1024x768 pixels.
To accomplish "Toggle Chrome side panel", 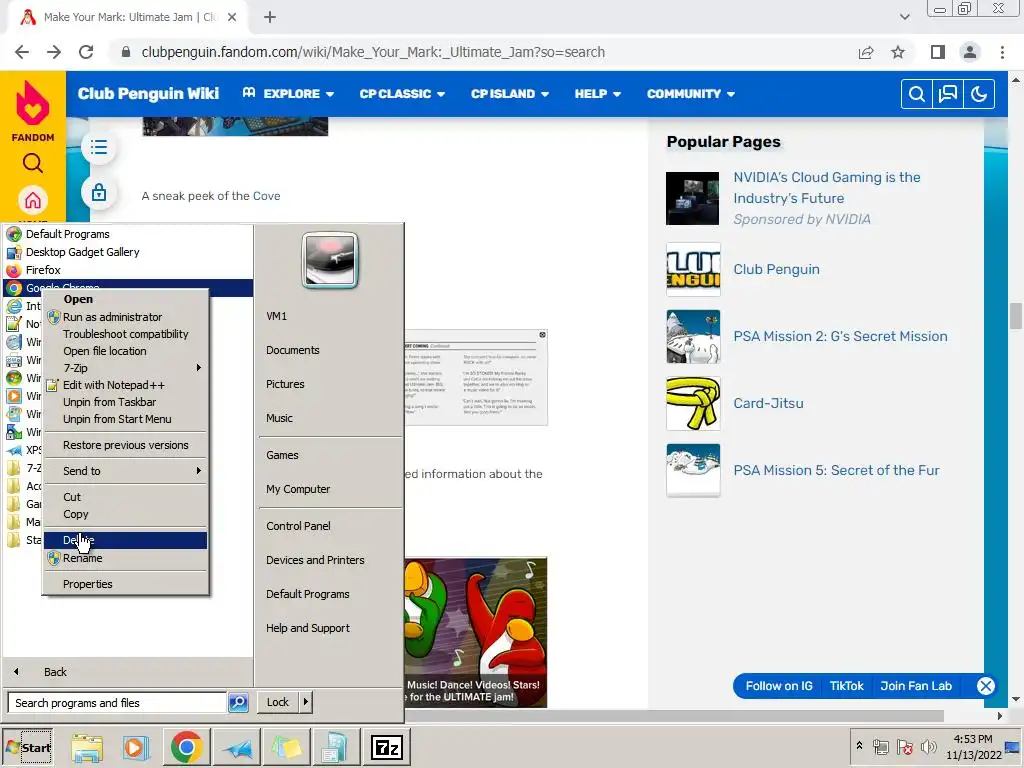I will click(x=938, y=52).
